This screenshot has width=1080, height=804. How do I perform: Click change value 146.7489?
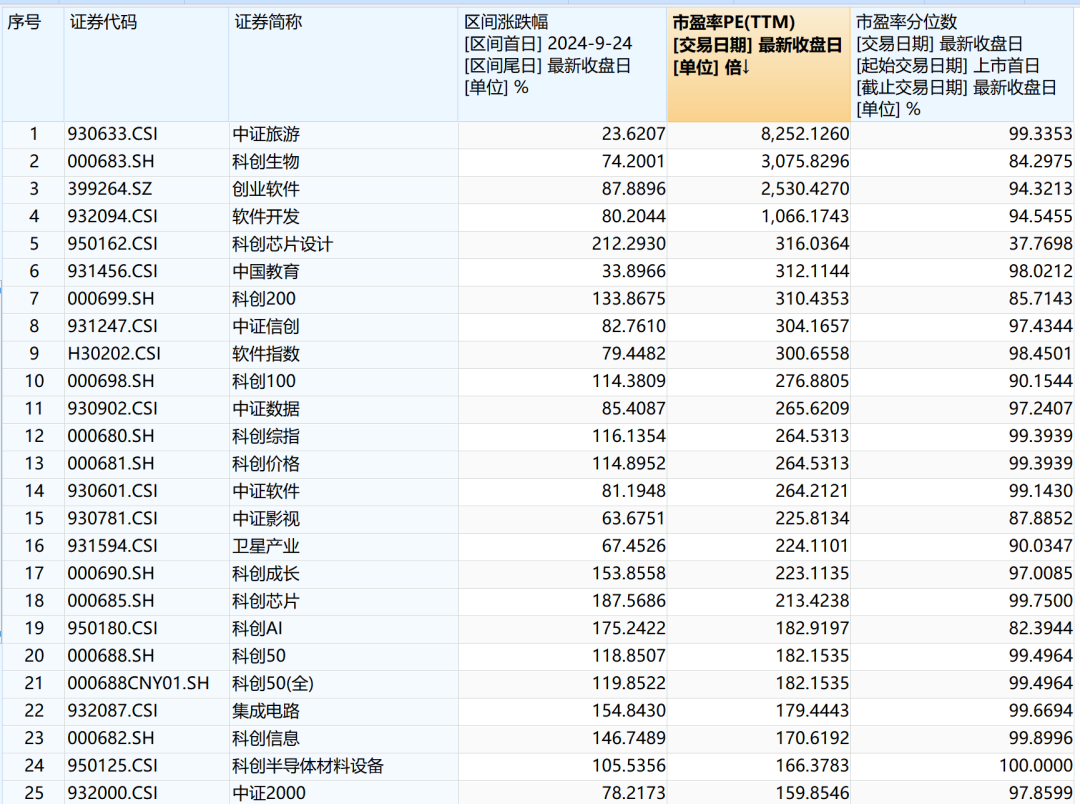click(628, 739)
